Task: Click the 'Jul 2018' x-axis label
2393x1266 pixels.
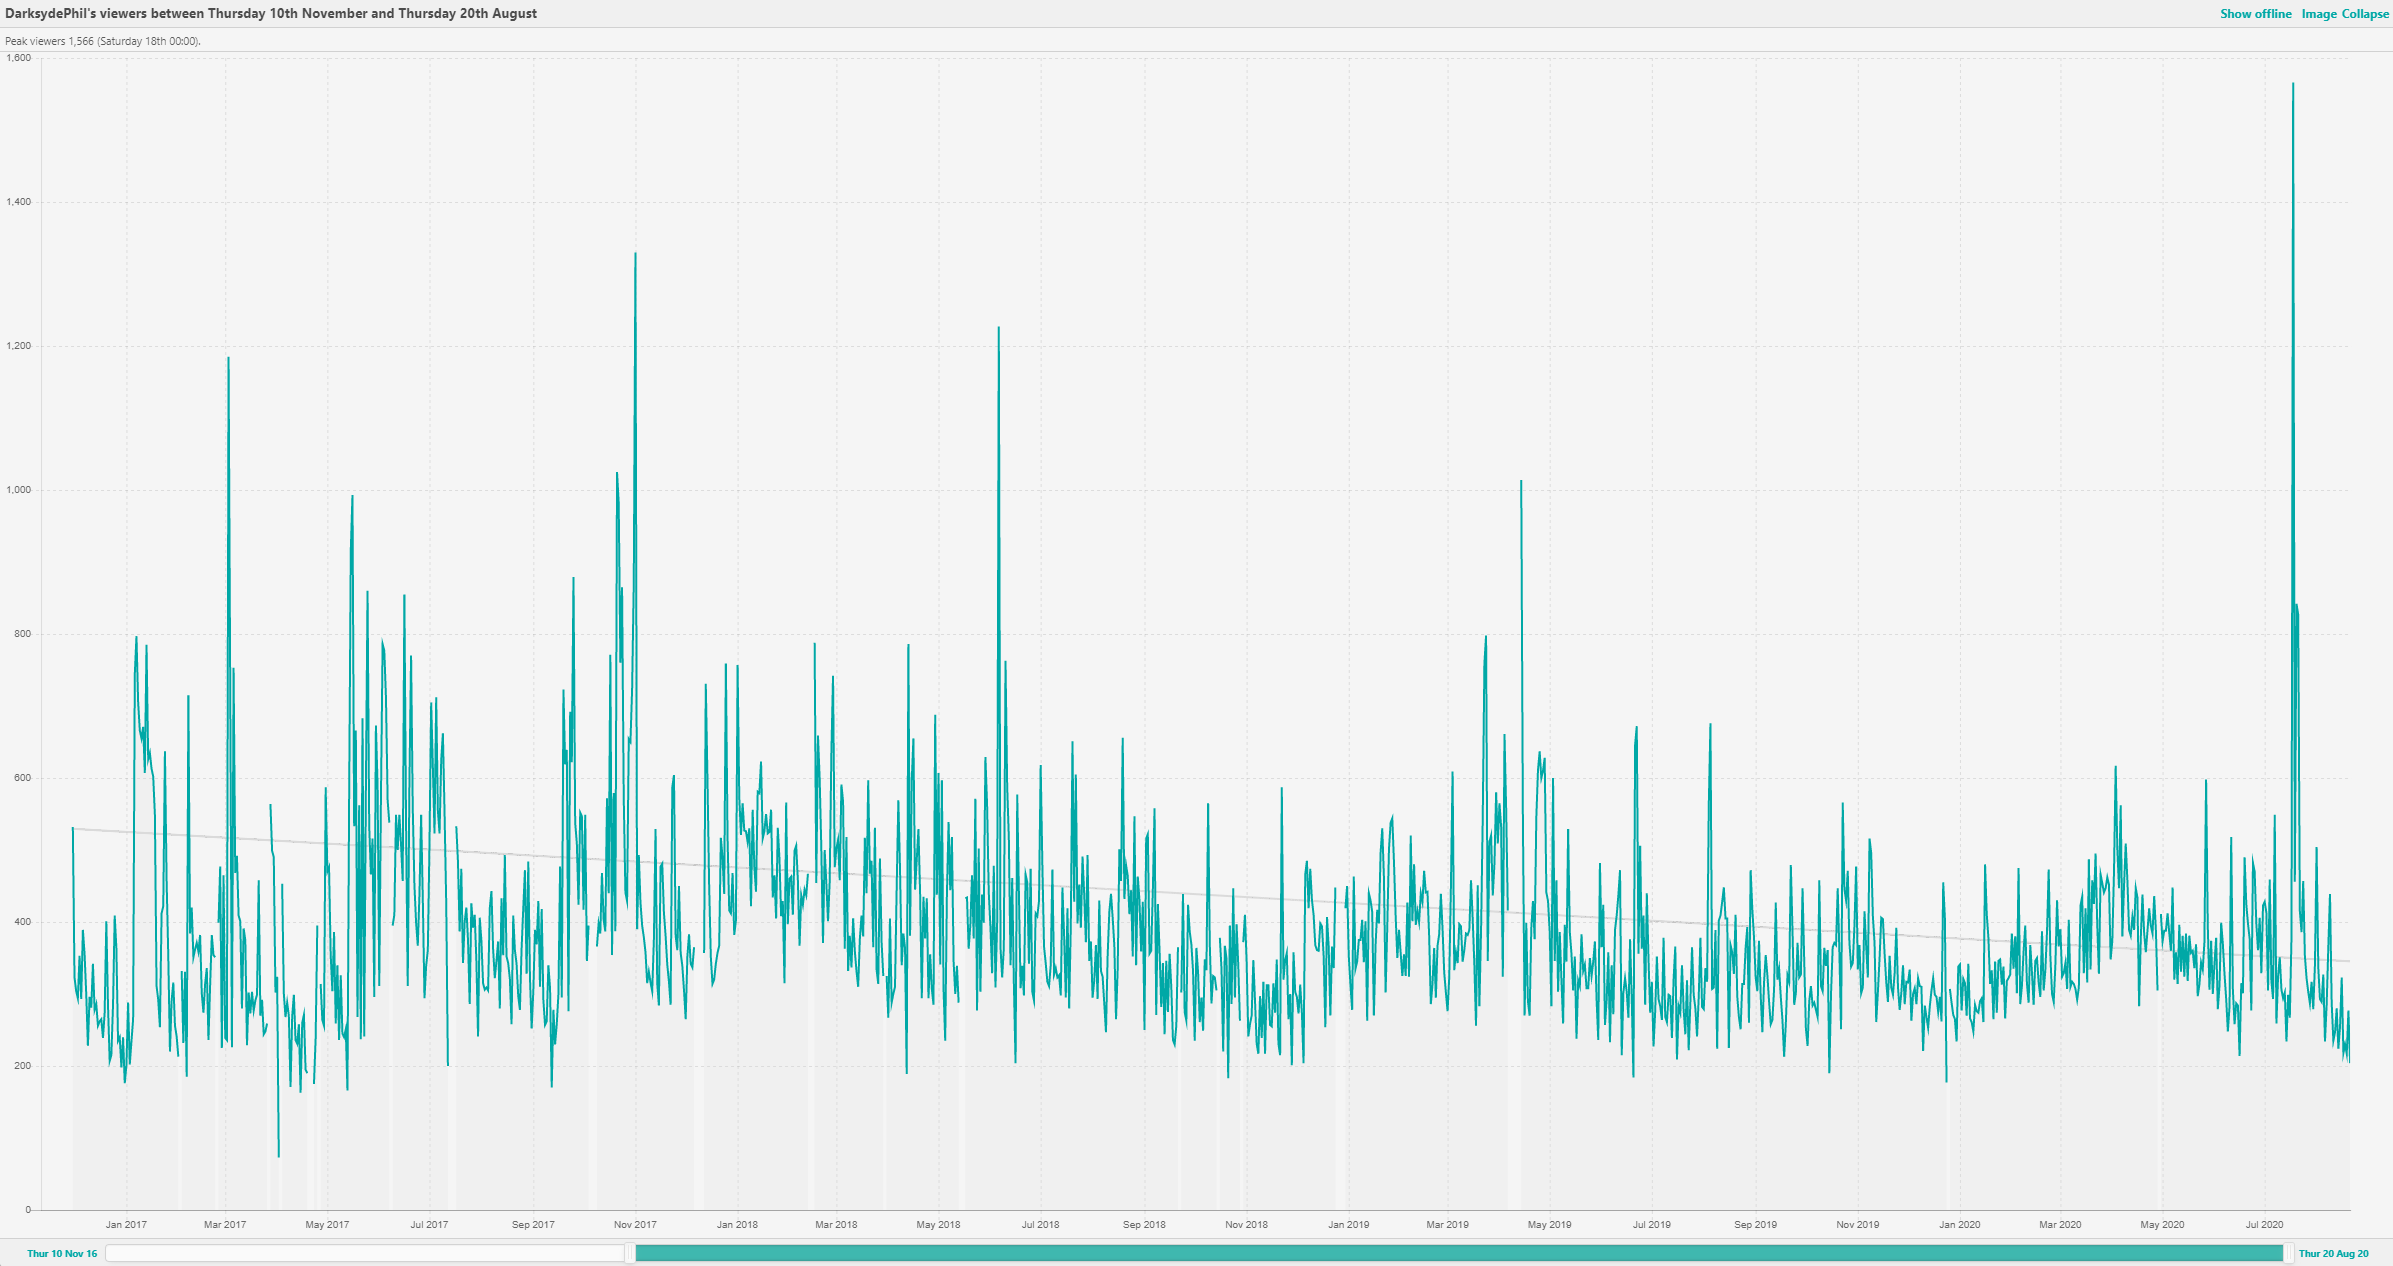Action: click(x=1040, y=1225)
